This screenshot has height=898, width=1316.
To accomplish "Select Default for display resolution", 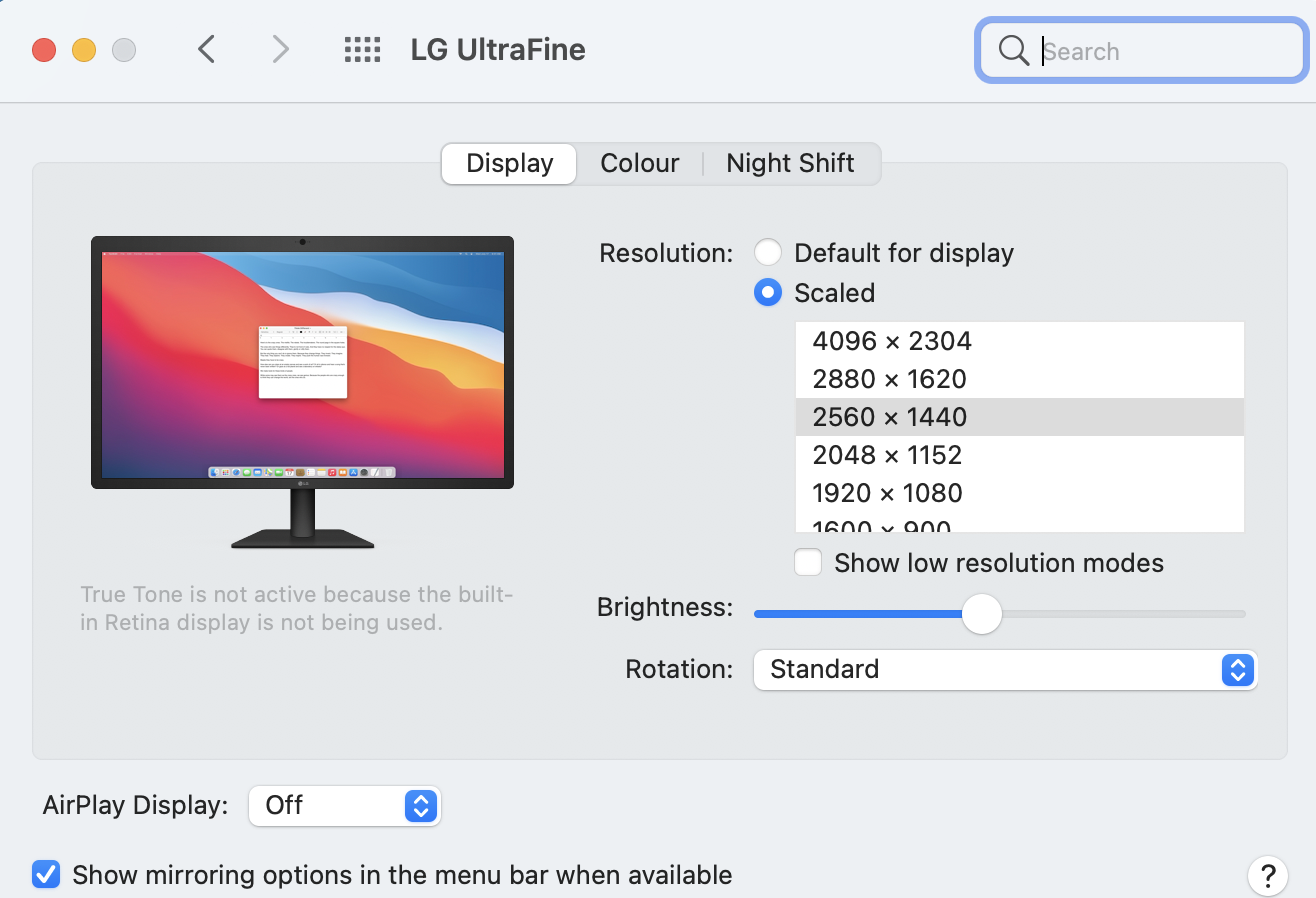I will click(x=768, y=253).
